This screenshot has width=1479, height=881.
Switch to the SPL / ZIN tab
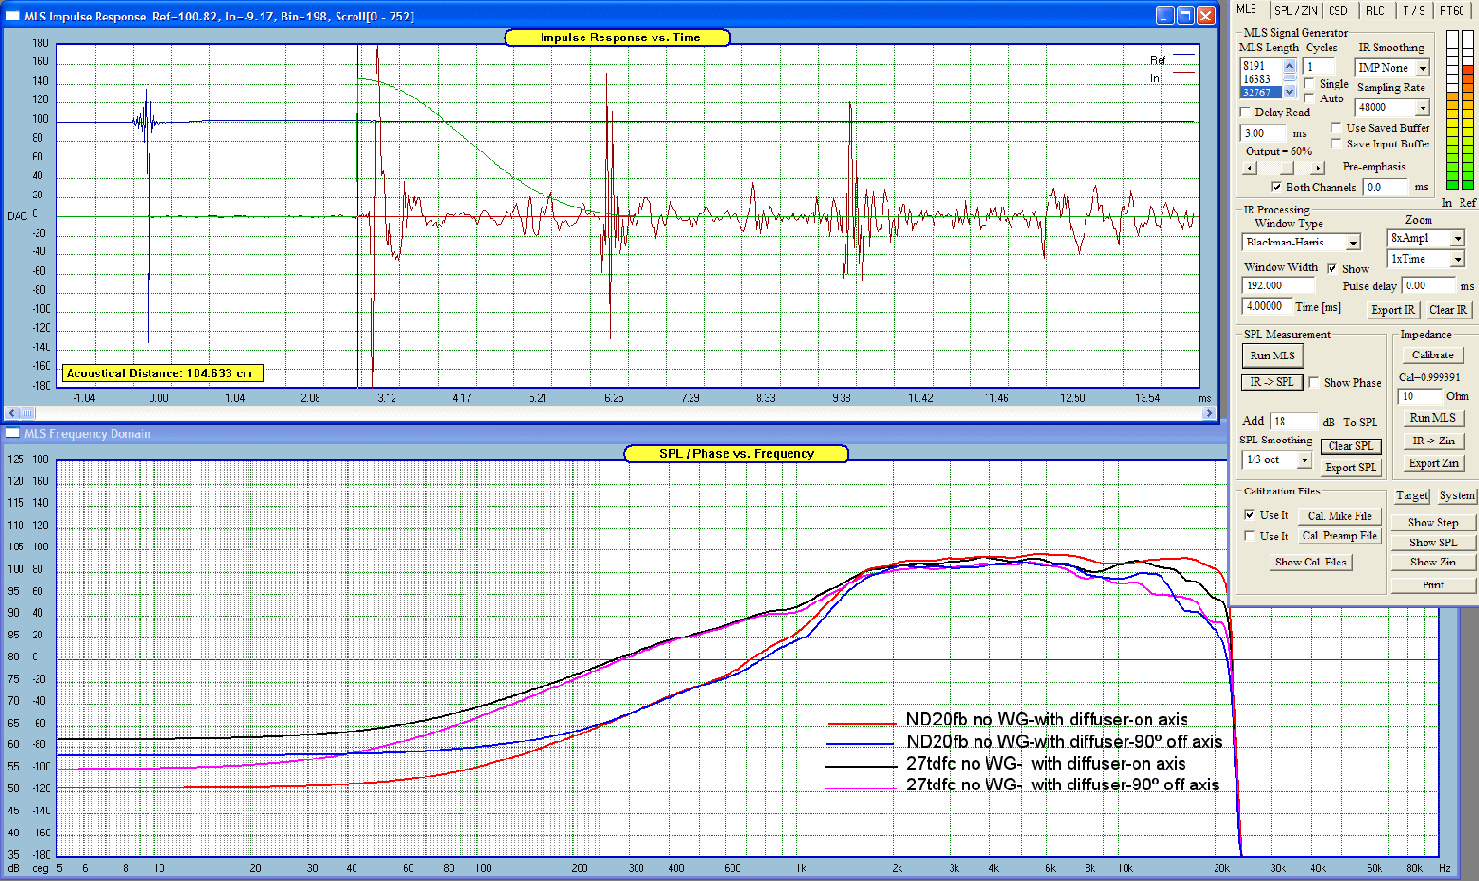1296,10
